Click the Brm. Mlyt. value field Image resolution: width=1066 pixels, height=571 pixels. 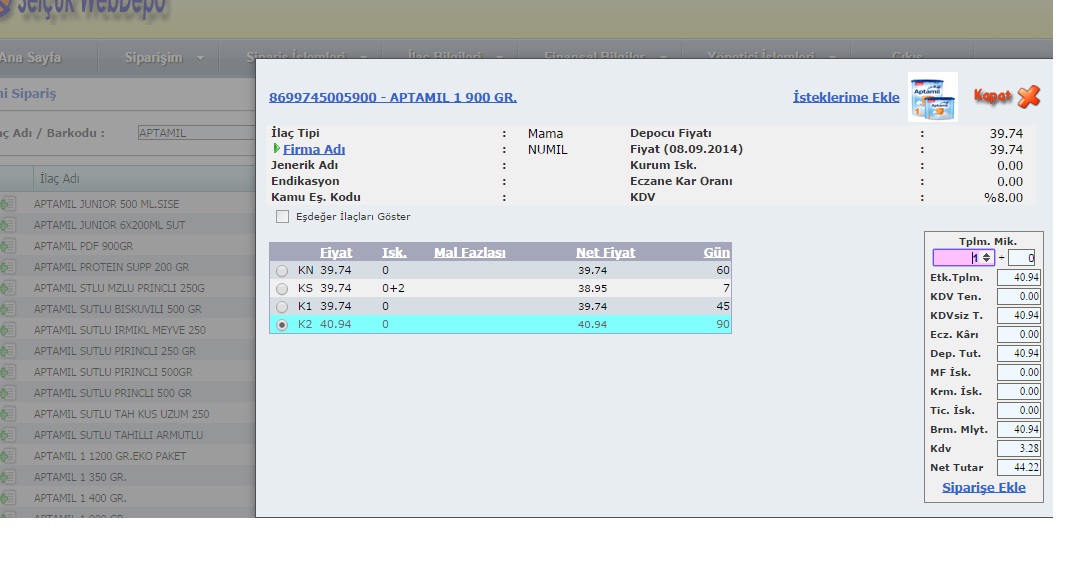point(1018,430)
